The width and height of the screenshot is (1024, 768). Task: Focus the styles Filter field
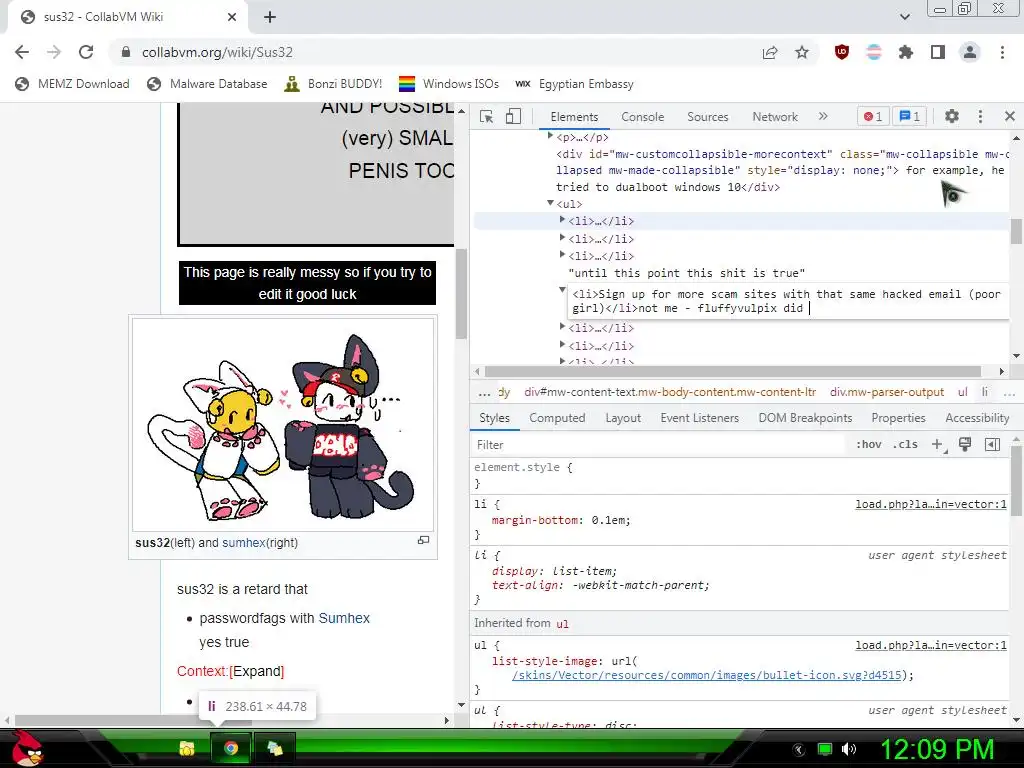(x=660, y=445)
